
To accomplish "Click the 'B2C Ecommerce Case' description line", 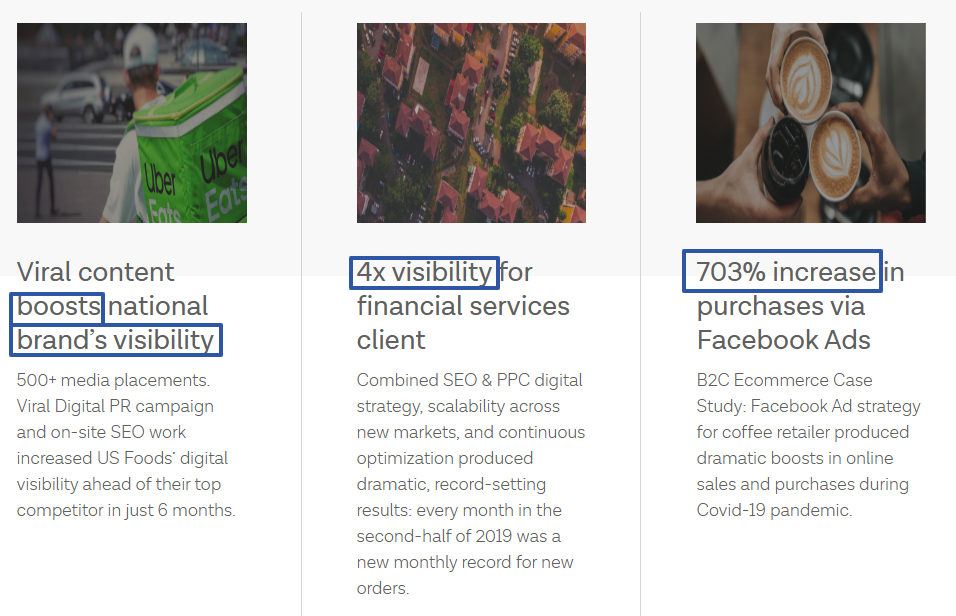I will point(785,380).
